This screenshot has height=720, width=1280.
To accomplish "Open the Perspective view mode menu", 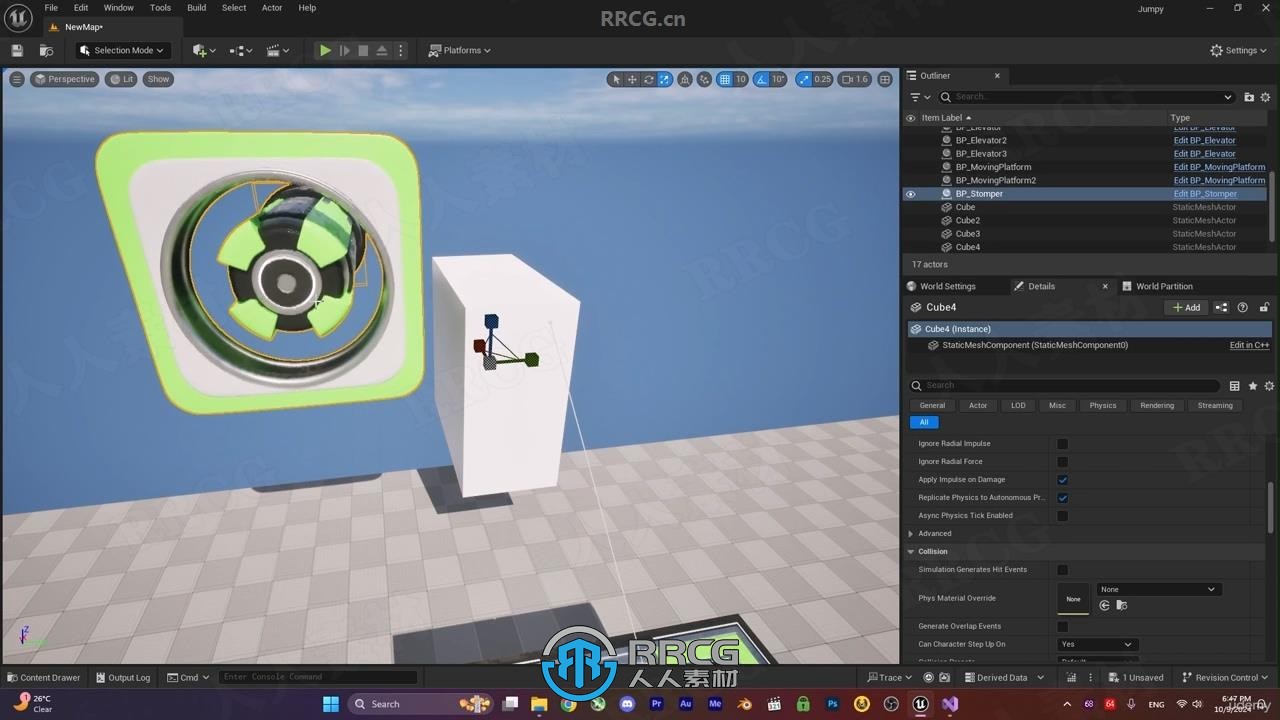I will tap(65, 79).
